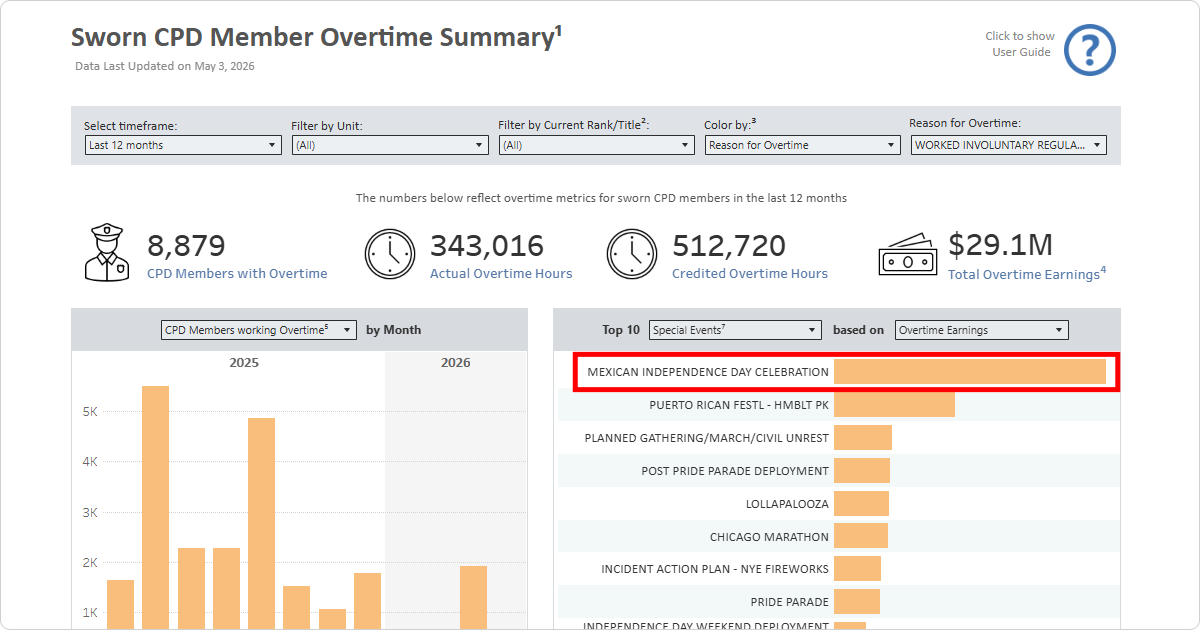The width and height of the screenshot is (1200, 630).
Task: Click the 2026 year header
Action: click(456, 363)
